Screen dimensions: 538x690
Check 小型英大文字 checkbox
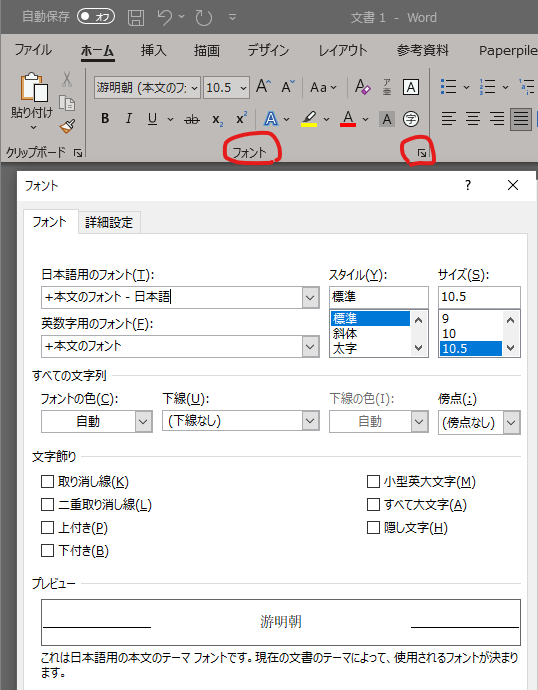[373, 481]
